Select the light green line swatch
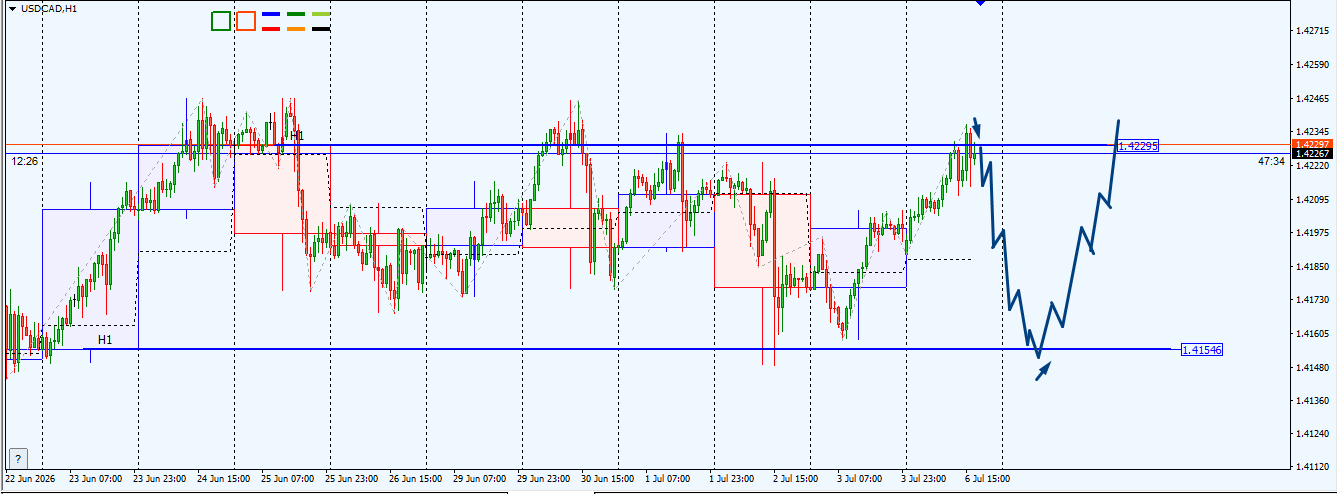This screenshot has height=494, width=1337. [321, 15]
